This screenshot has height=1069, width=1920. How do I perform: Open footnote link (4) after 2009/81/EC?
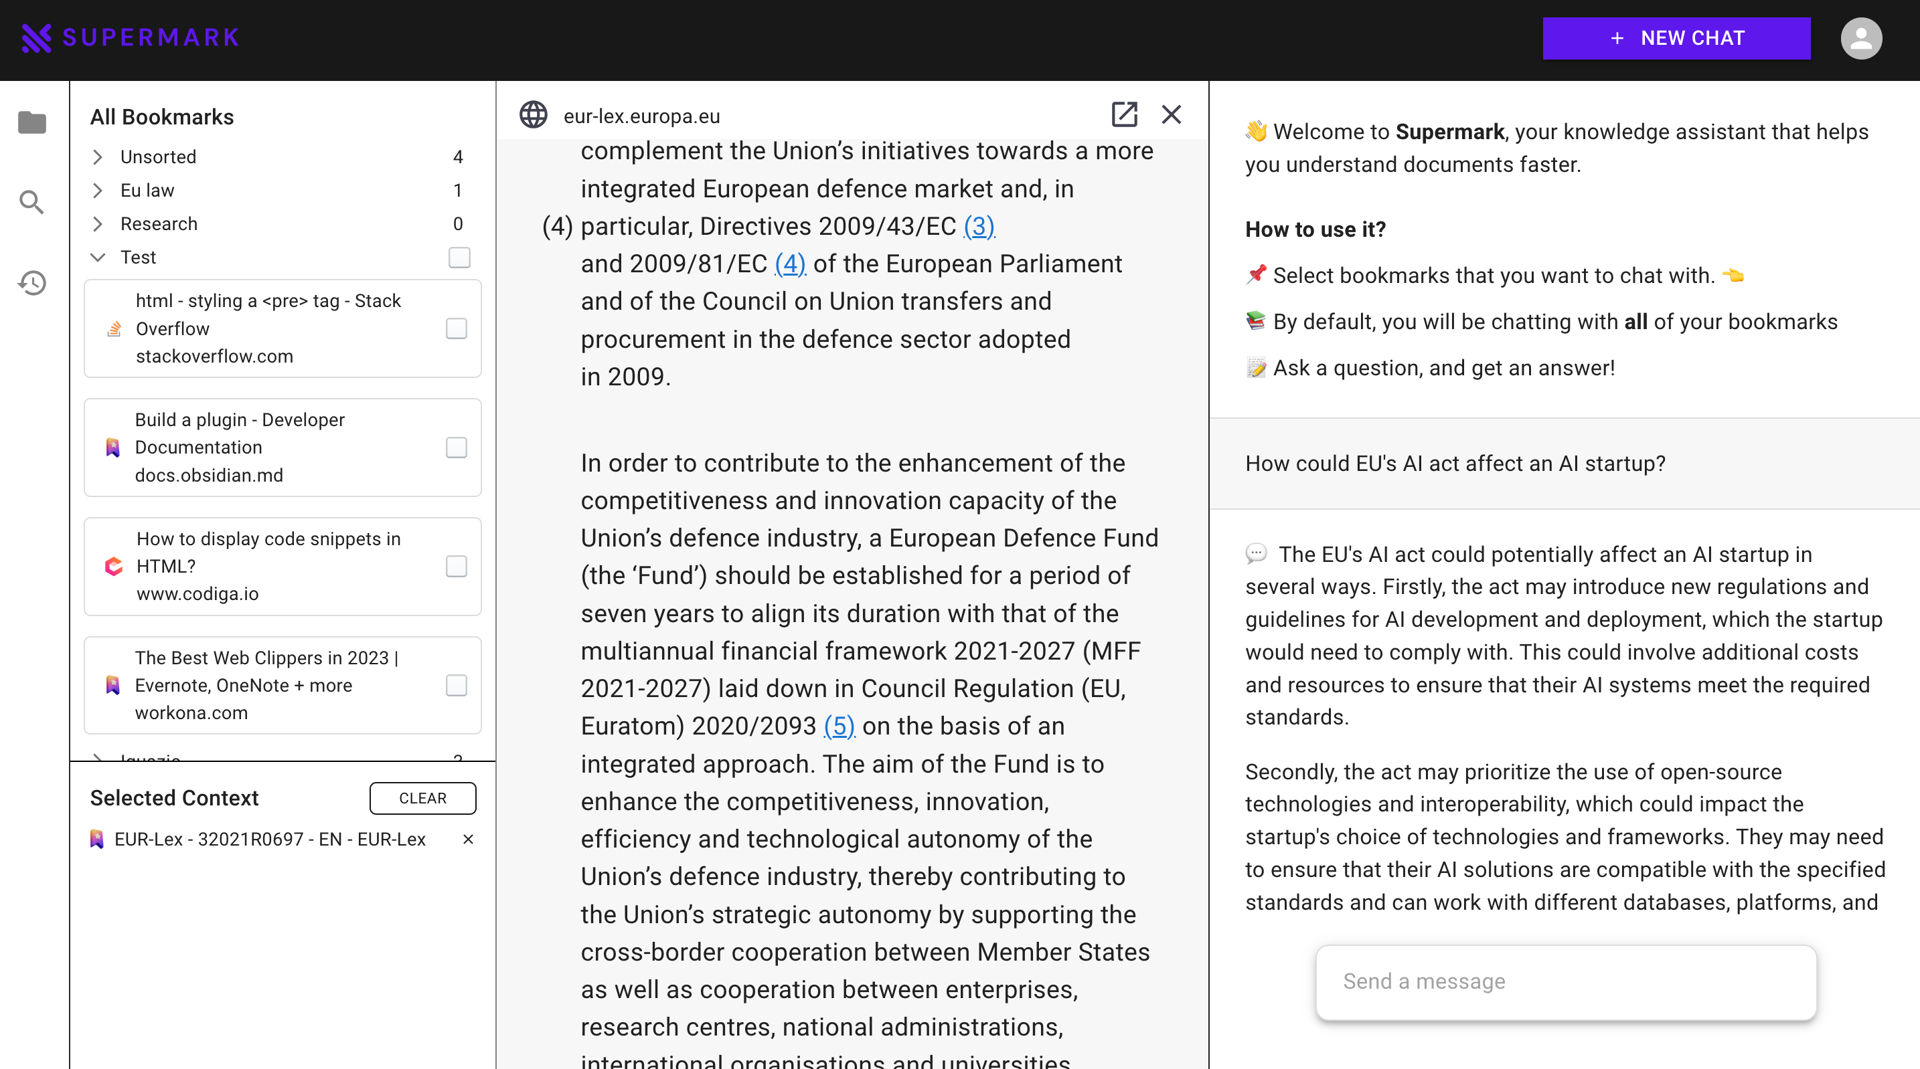point(790,264)
